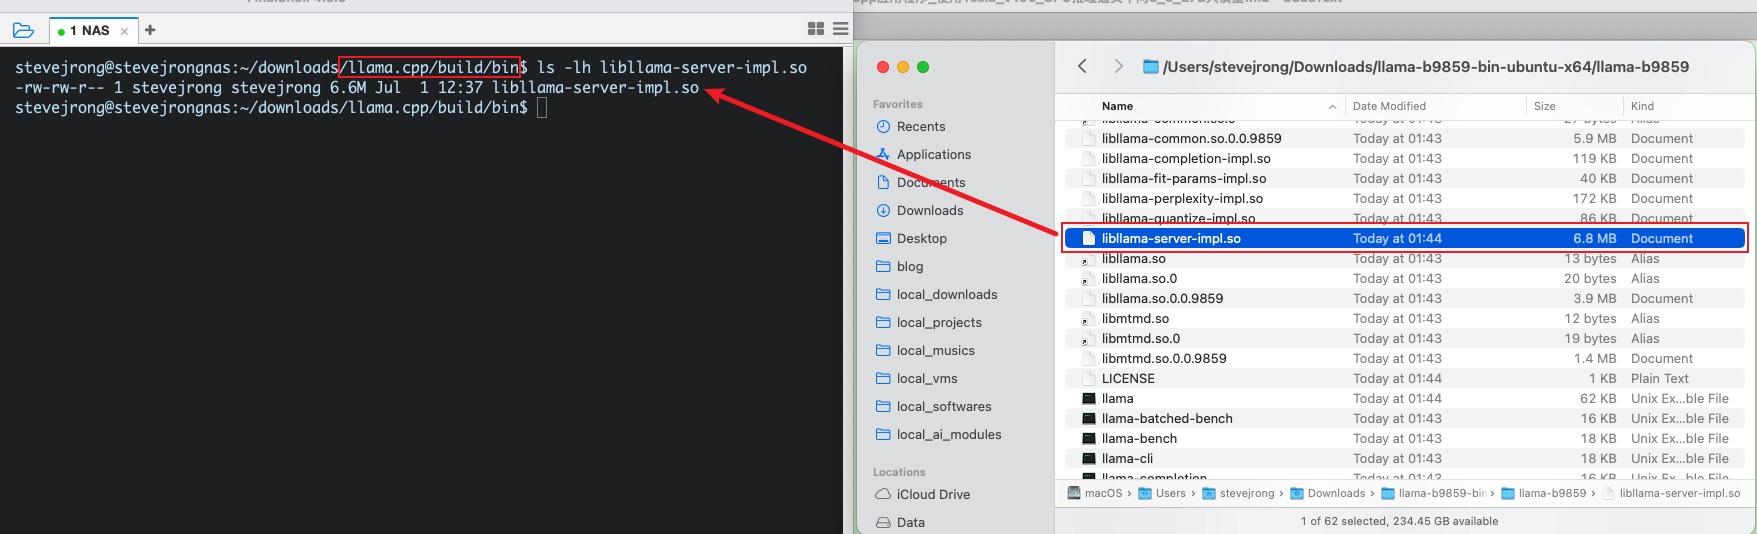1757x534 pixels.
Task: Click the 6.8 MB size cell
Action: (x=1594, y=239)
